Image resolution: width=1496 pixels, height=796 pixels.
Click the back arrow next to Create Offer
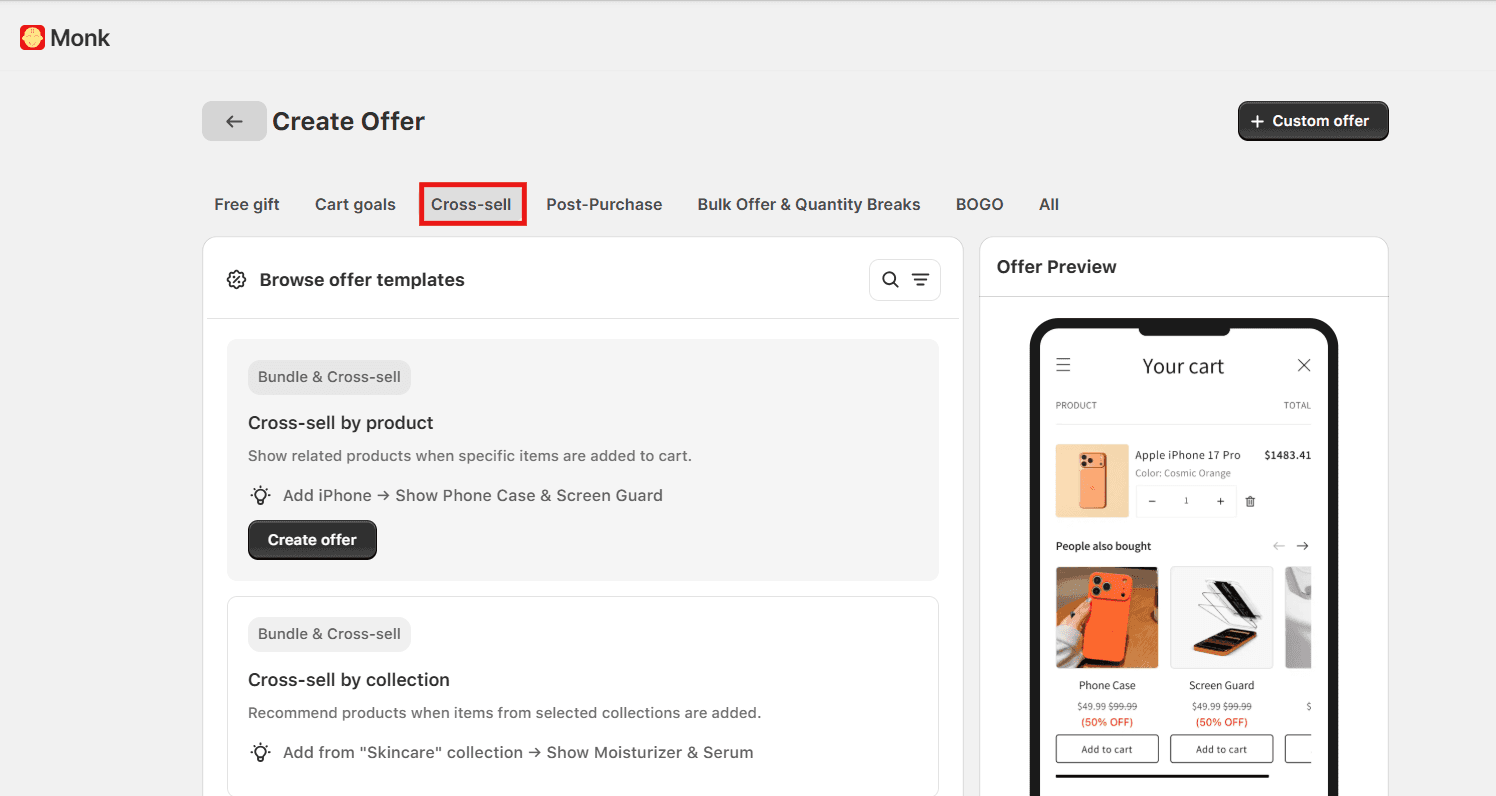(x=233, y=120)
